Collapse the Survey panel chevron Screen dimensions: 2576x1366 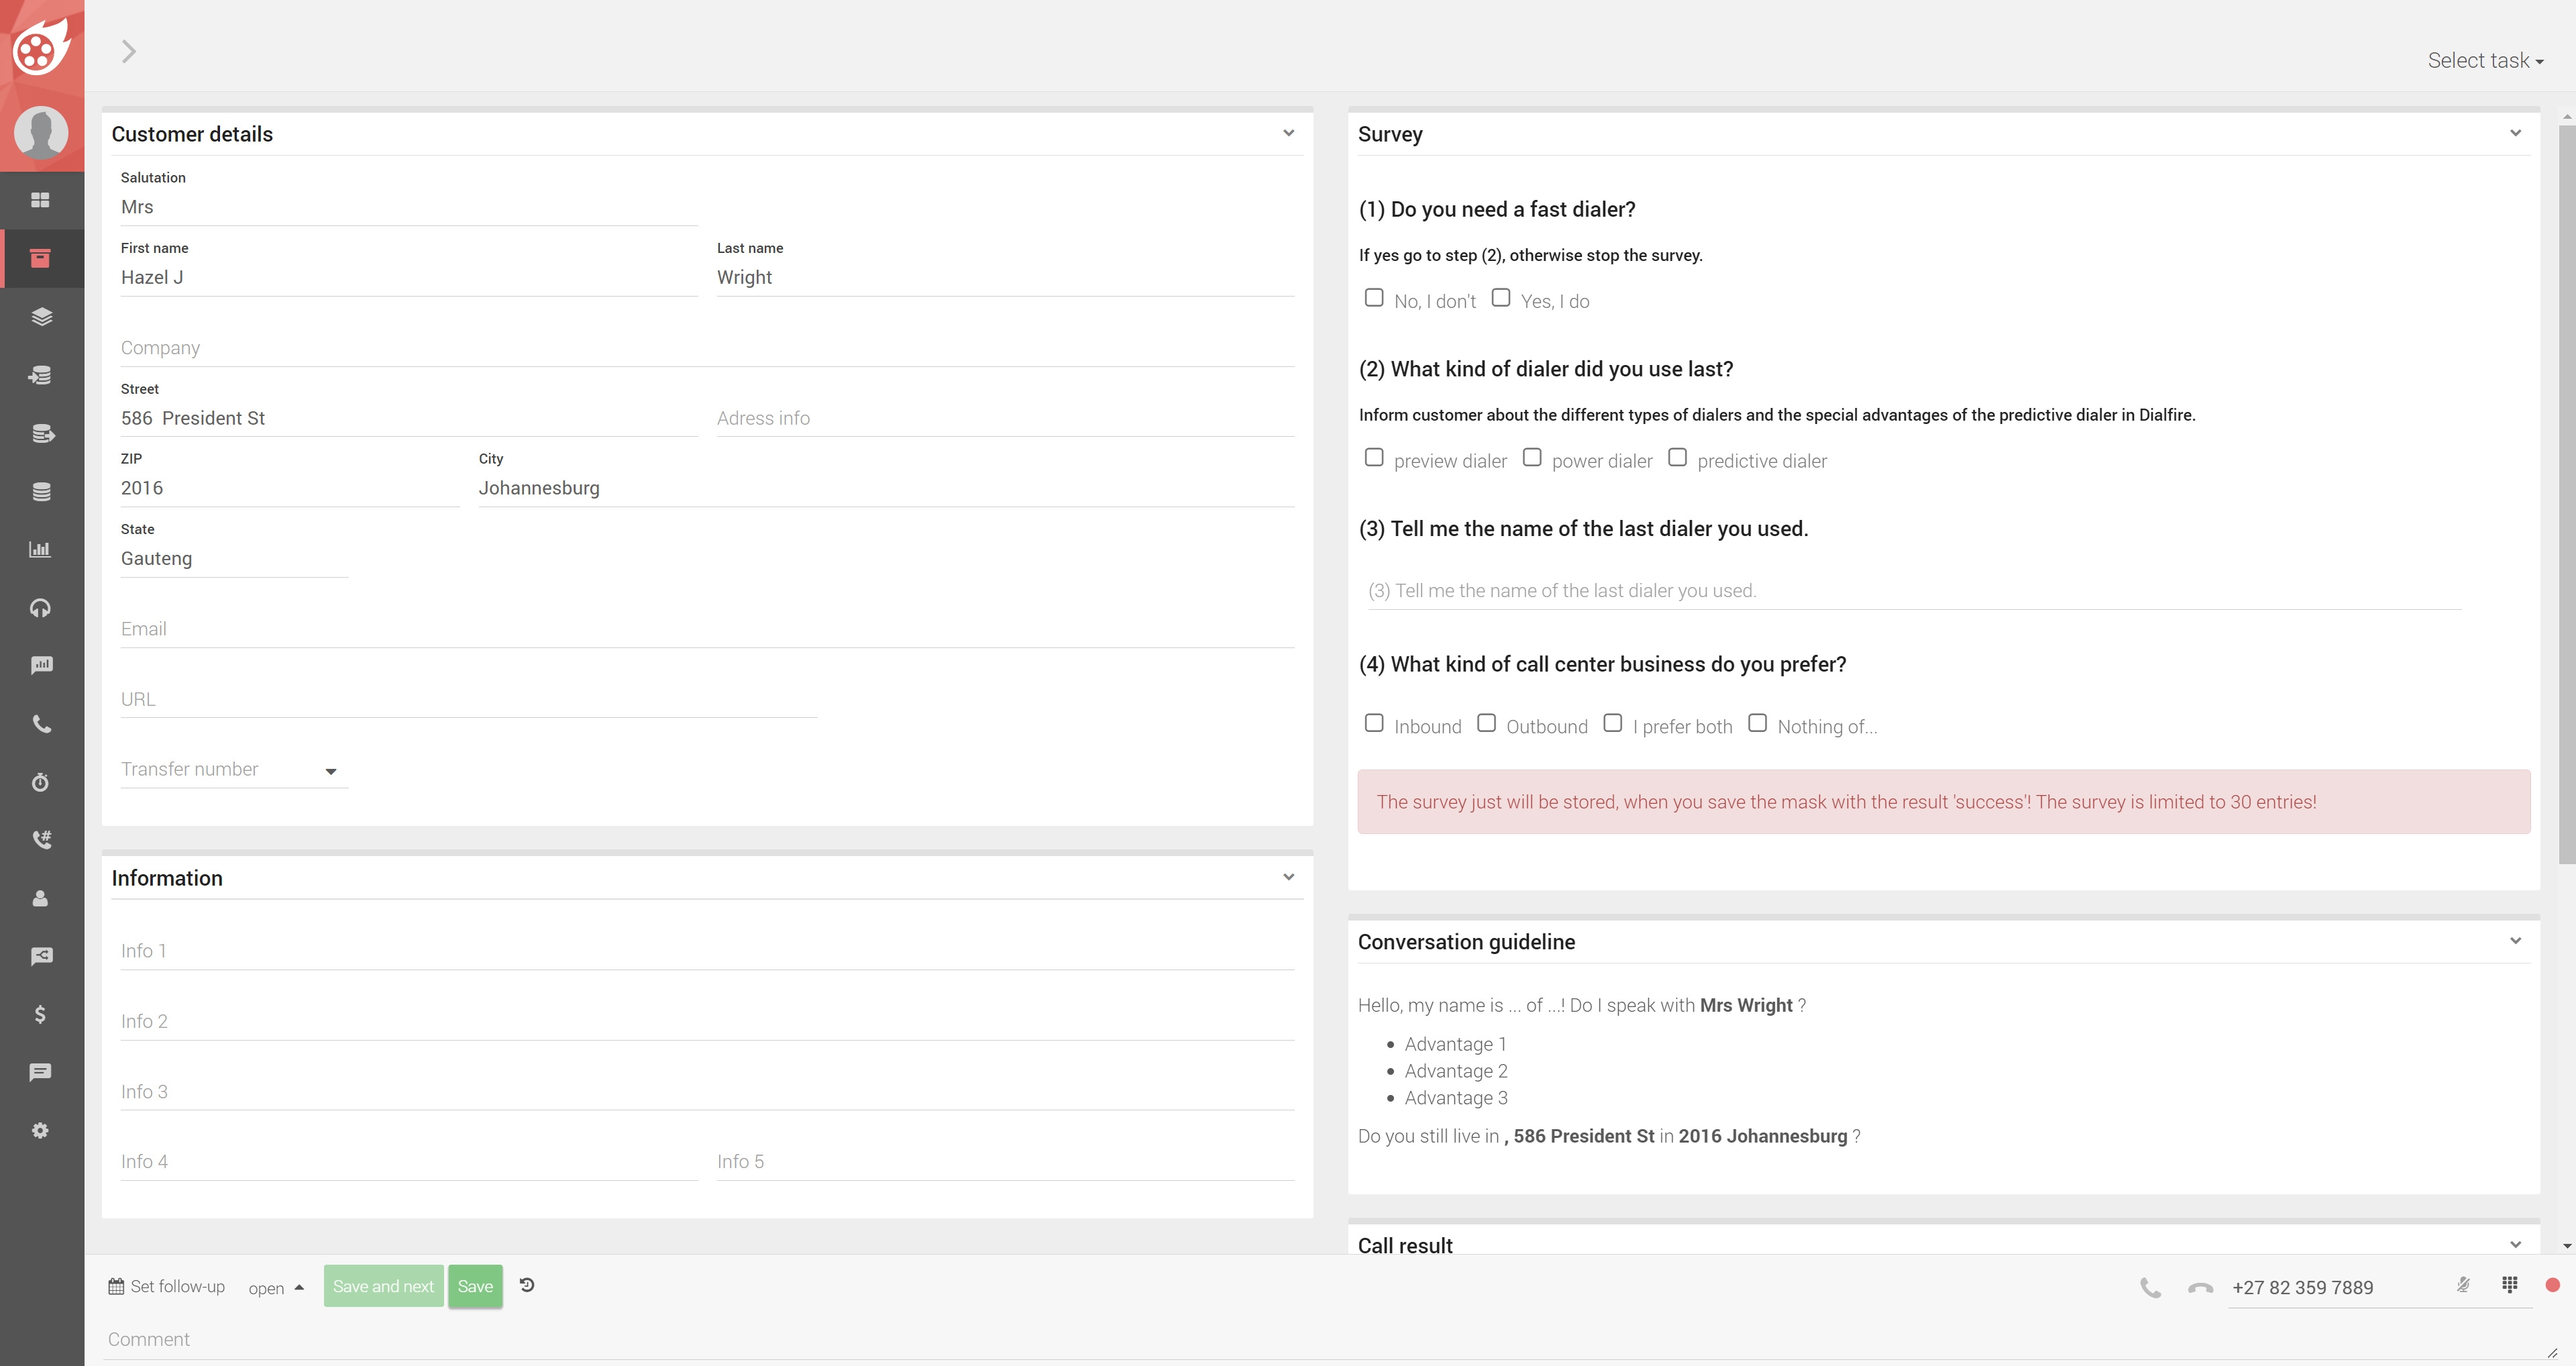(x=2515, y=133)
